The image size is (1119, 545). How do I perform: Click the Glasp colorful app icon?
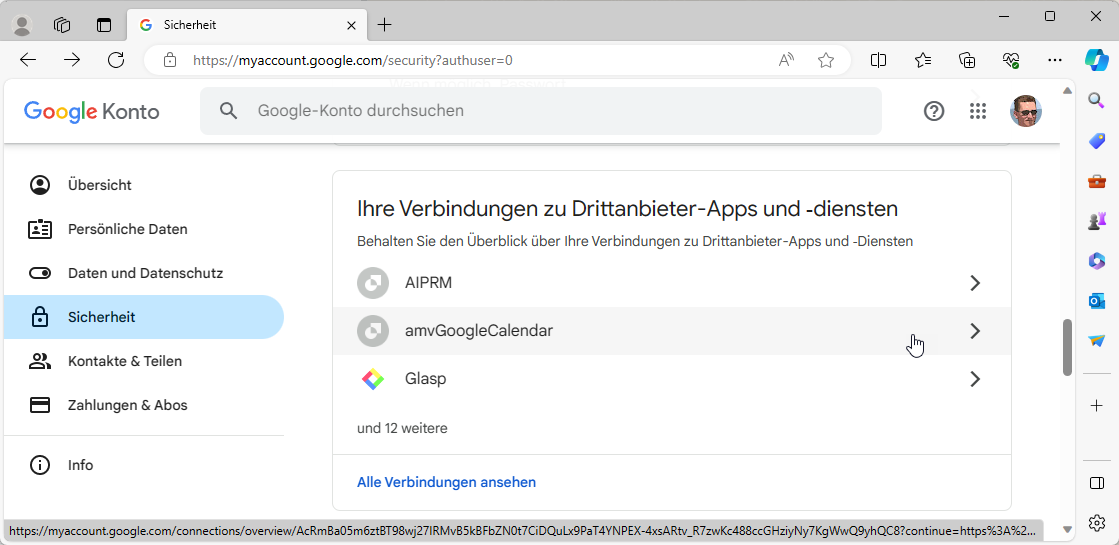373,379
